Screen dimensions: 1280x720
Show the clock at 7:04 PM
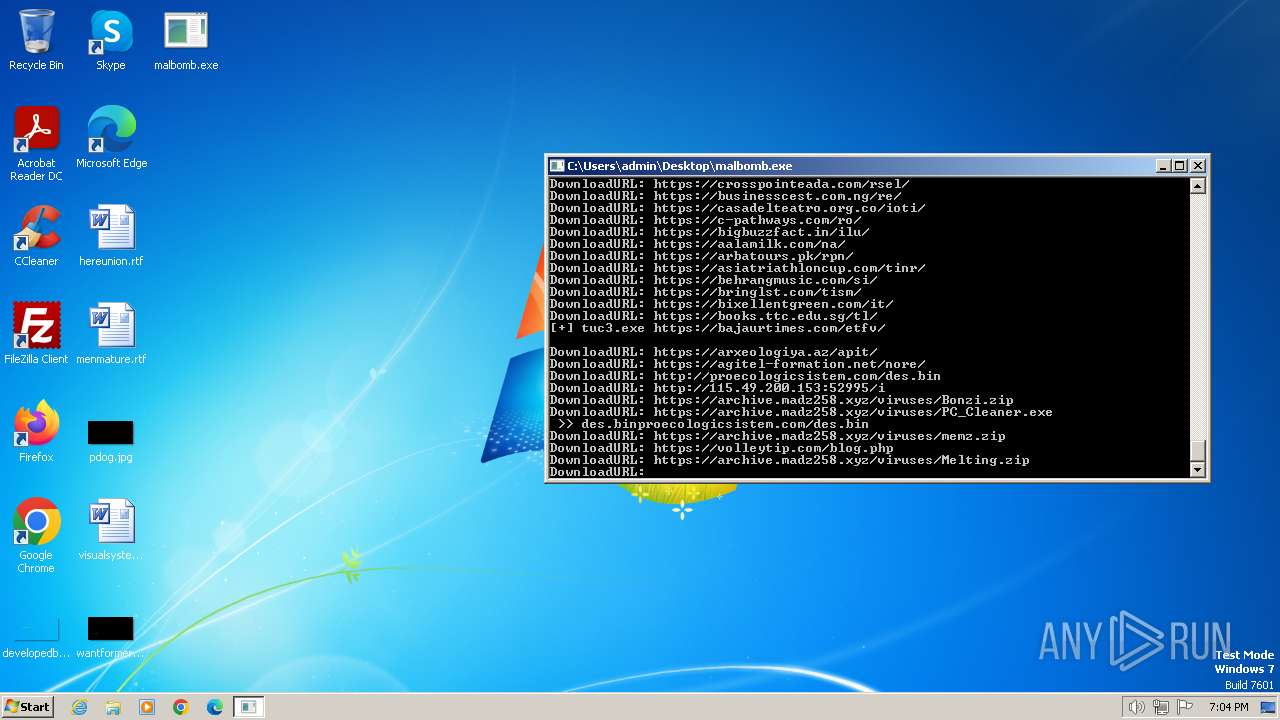point(1229,707)
